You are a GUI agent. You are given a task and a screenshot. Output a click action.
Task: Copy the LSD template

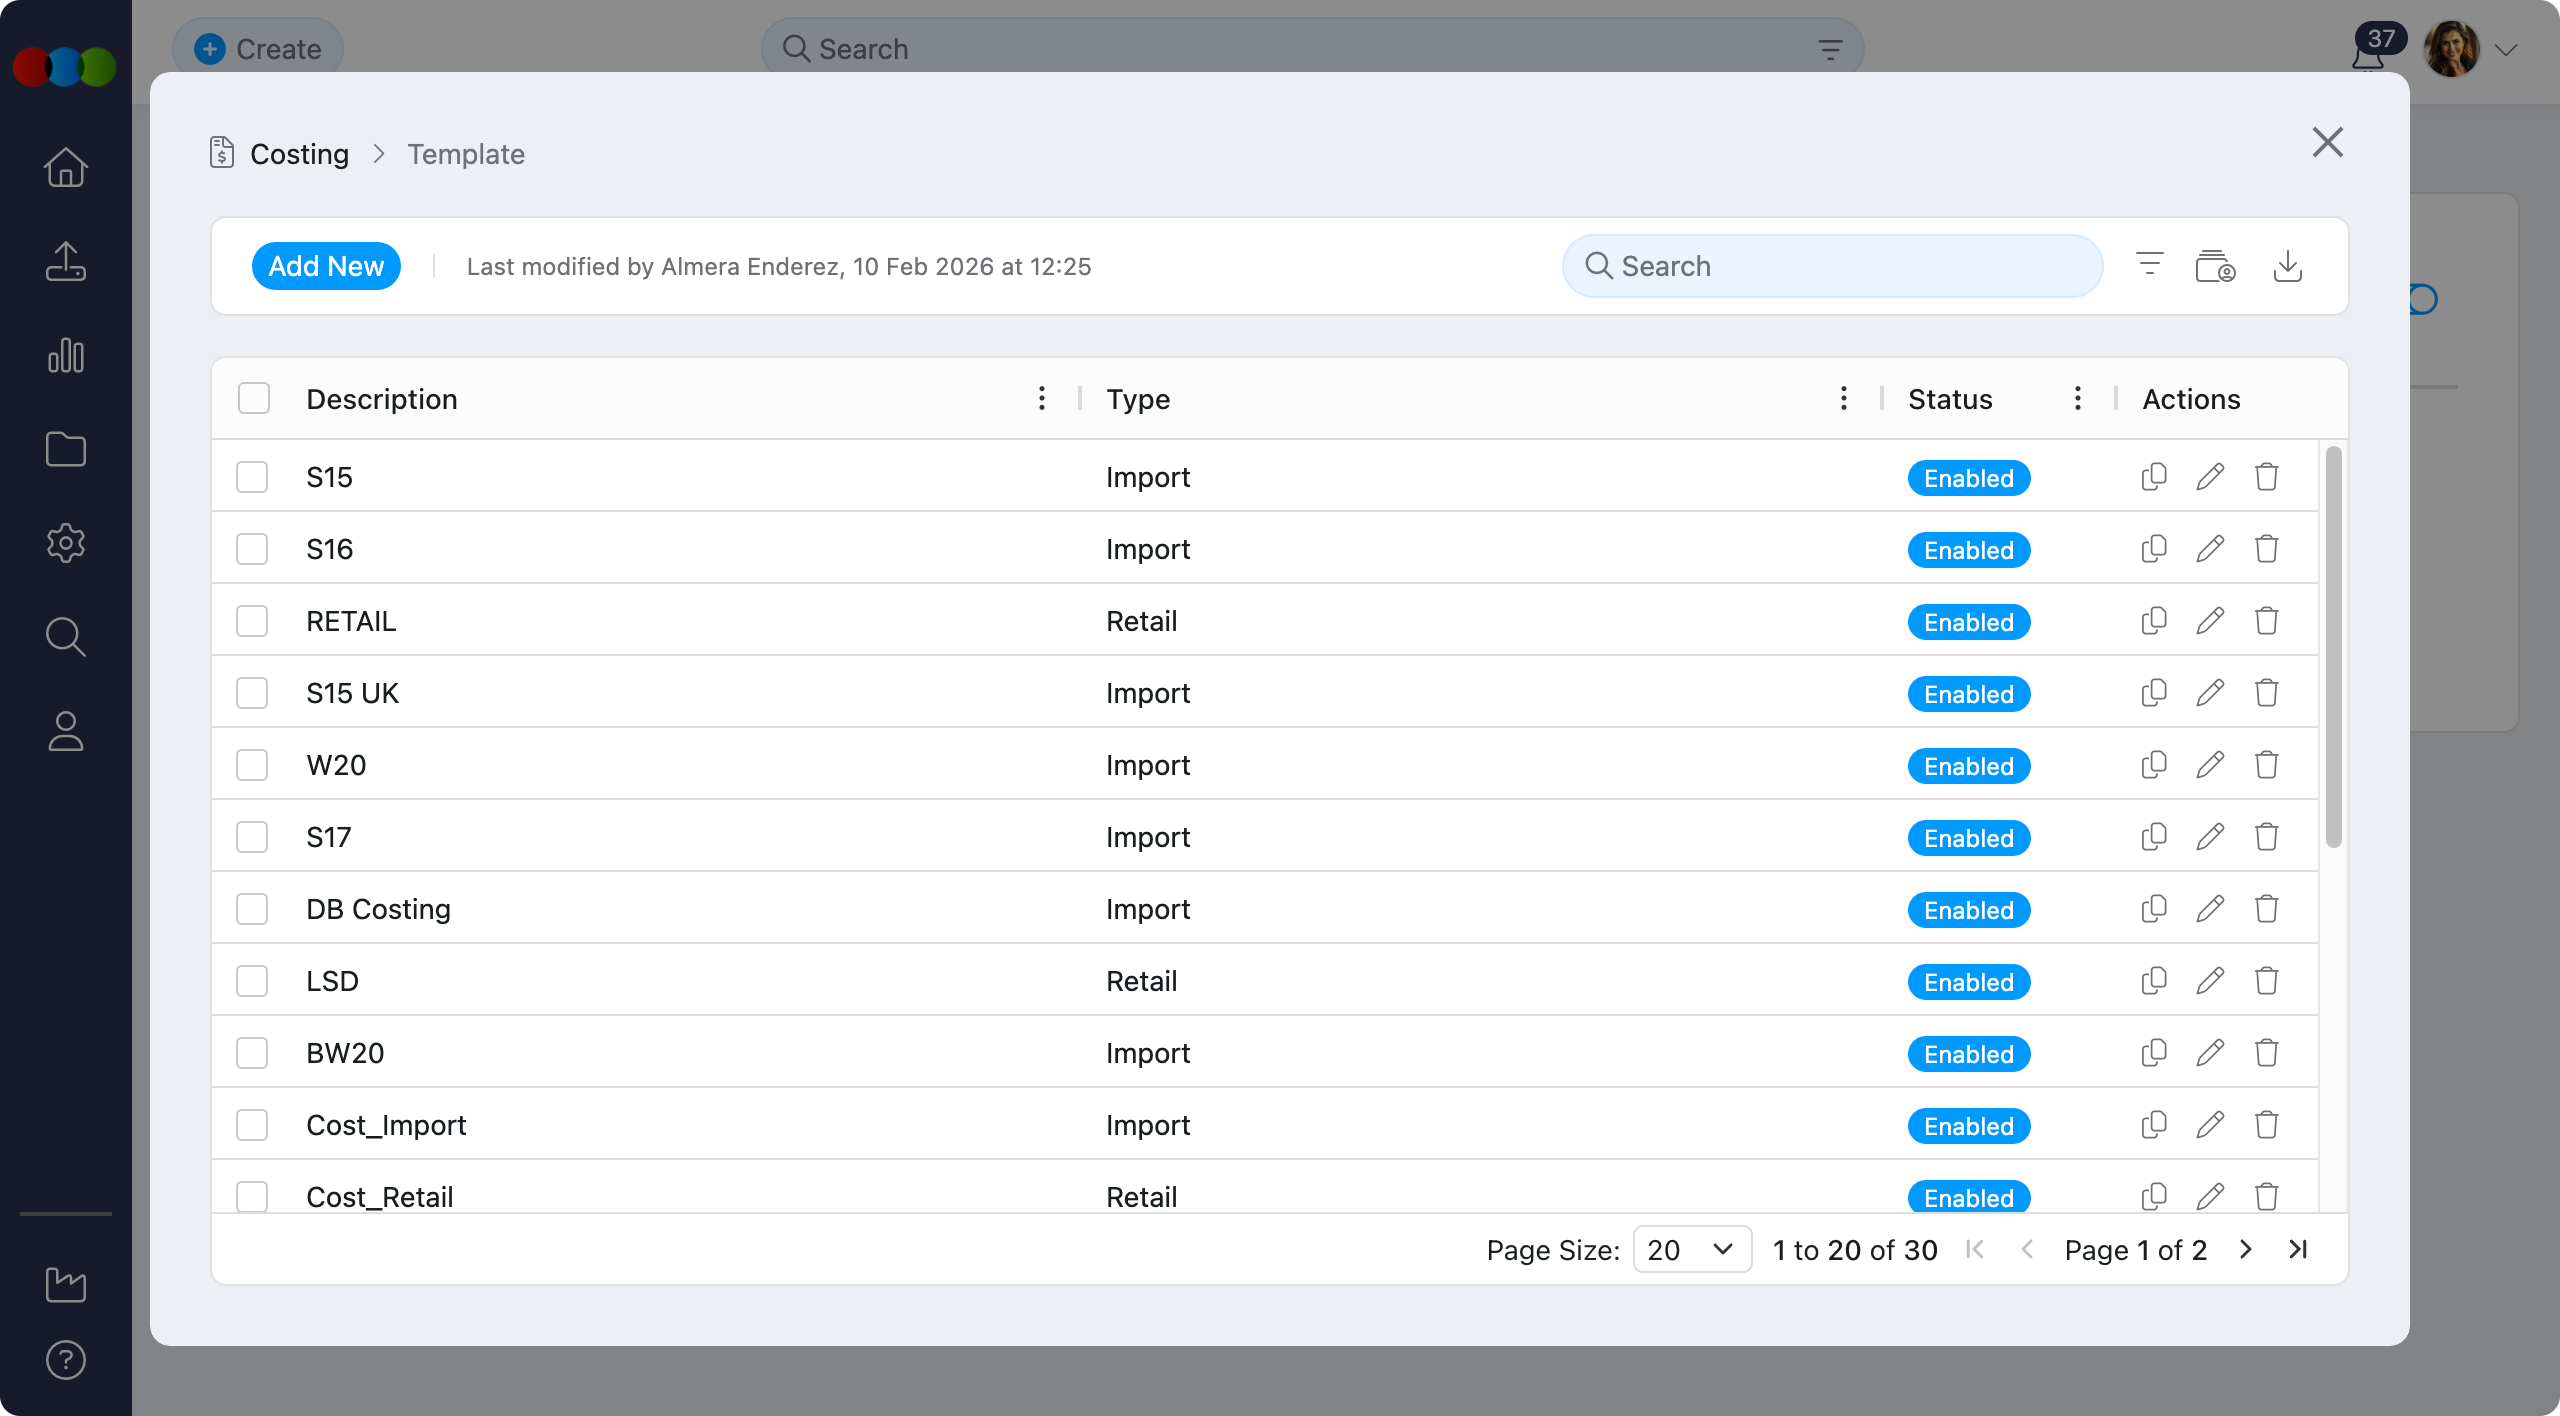(2154, 981)
